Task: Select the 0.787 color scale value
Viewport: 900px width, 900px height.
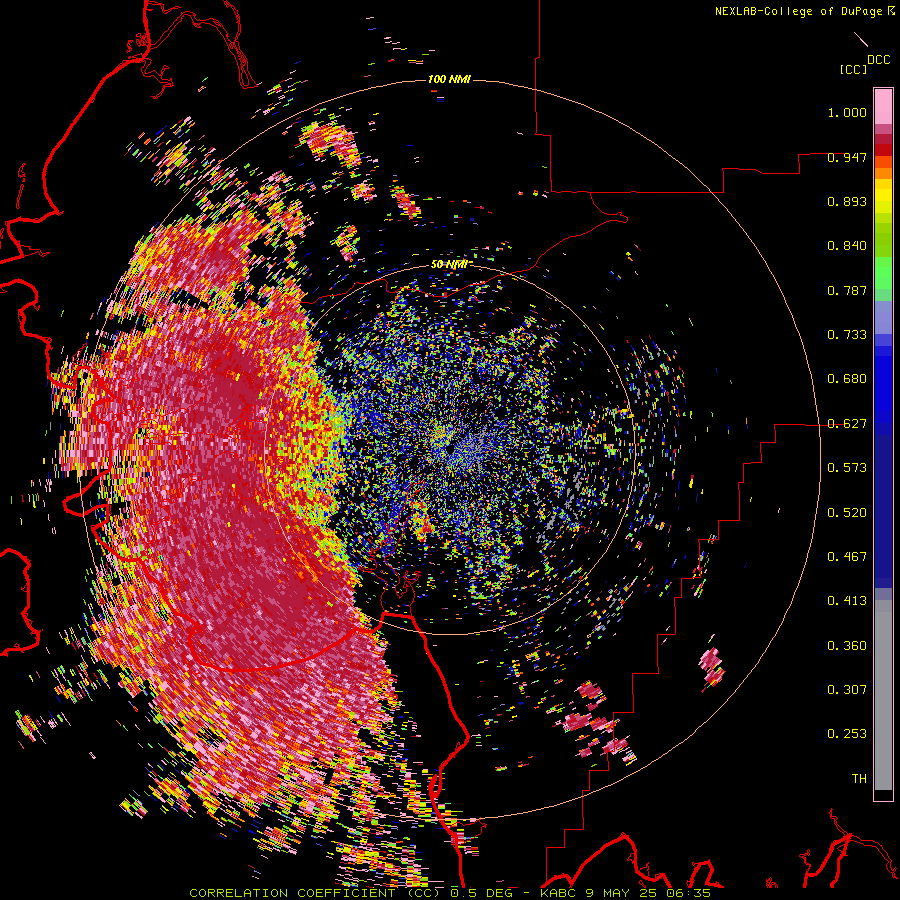Action: click(847, 290)
